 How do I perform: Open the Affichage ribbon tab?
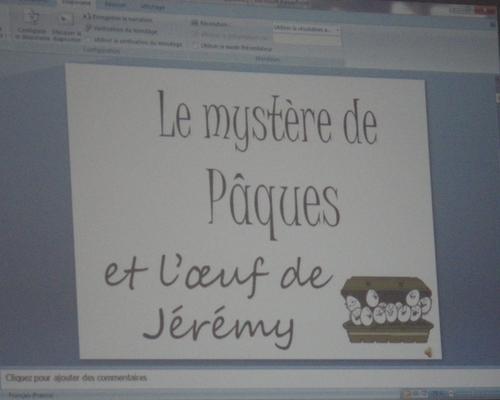pyautogui.click(x=152, y=7)
